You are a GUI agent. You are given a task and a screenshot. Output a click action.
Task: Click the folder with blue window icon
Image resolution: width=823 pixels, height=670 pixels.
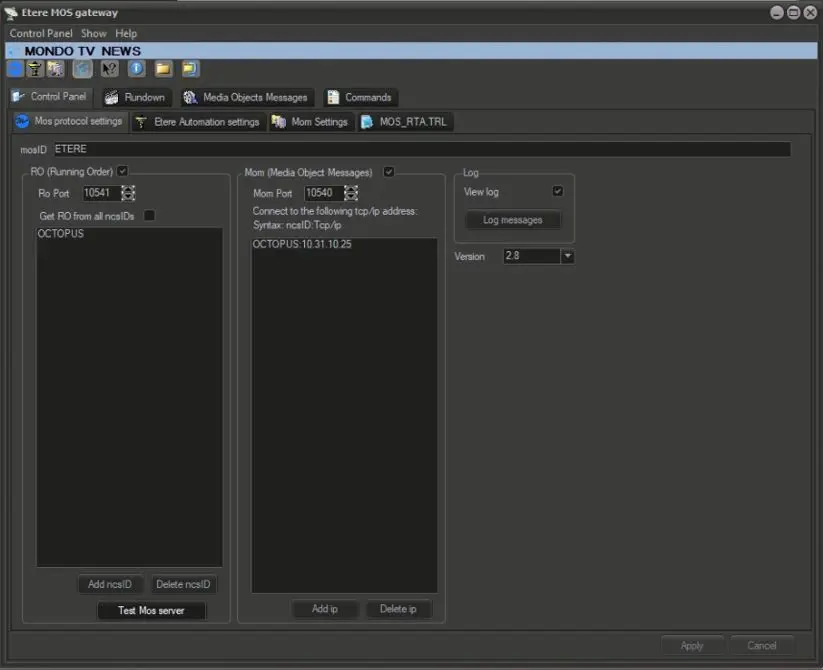pos(190,69)
